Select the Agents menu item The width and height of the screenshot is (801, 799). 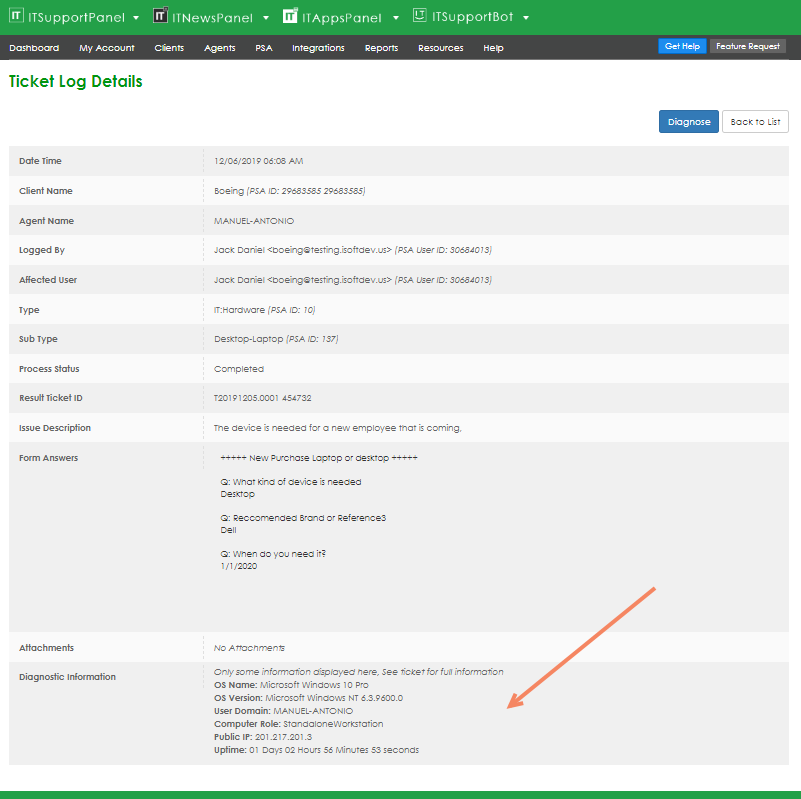coord(220,48)
